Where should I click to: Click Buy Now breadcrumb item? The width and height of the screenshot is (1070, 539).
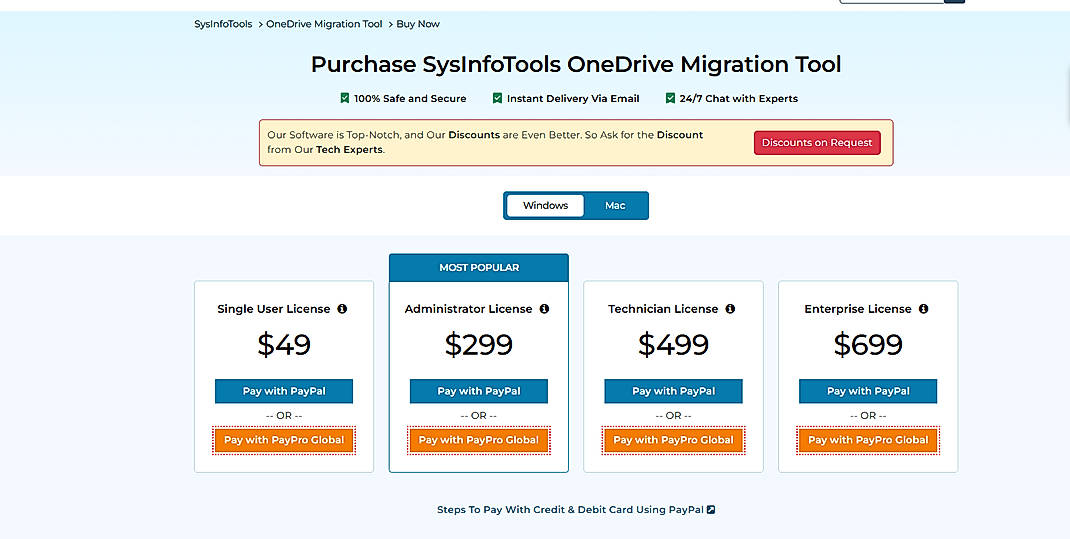(x=418, y=24)
